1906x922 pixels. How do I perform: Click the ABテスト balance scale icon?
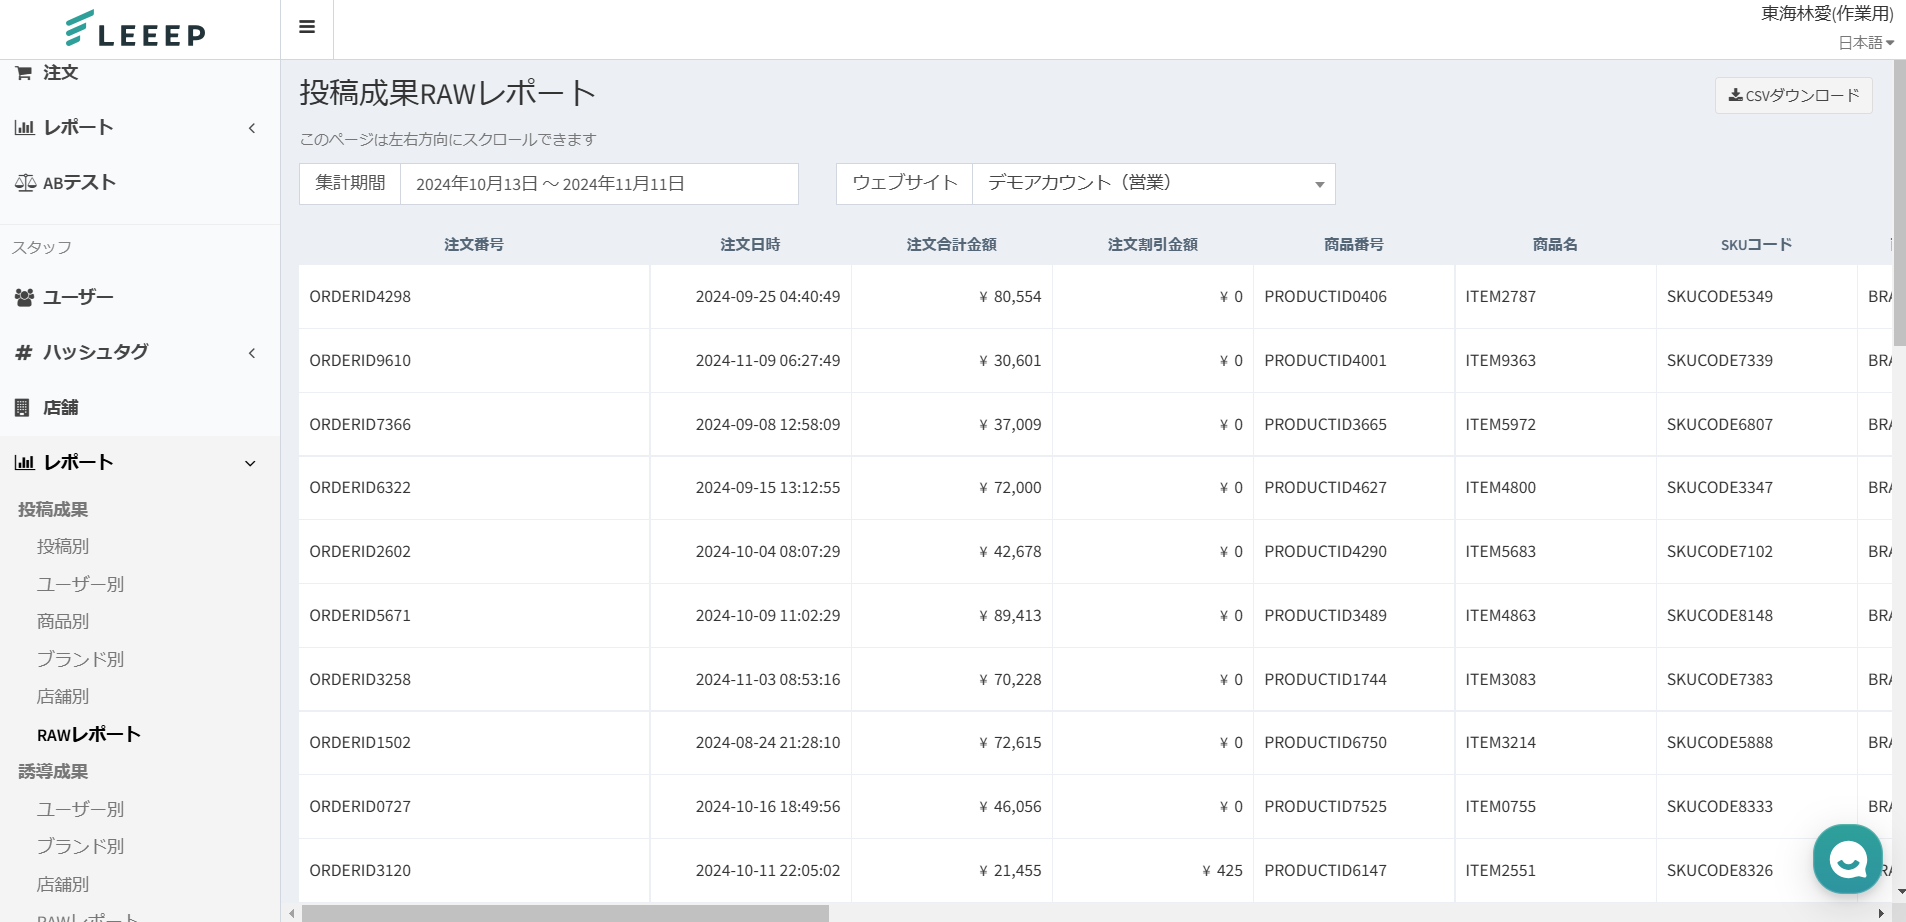click(25, 183)
